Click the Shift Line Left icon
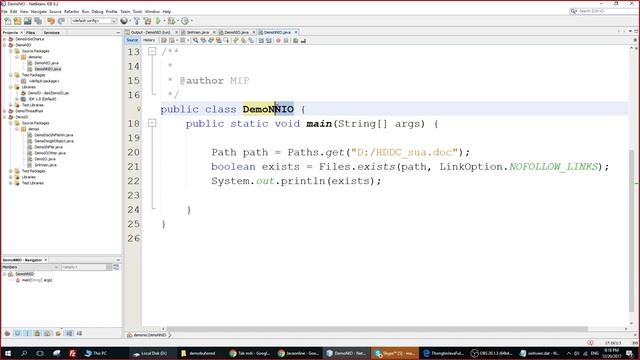This screenshot has height=360, width=640. 261,40
